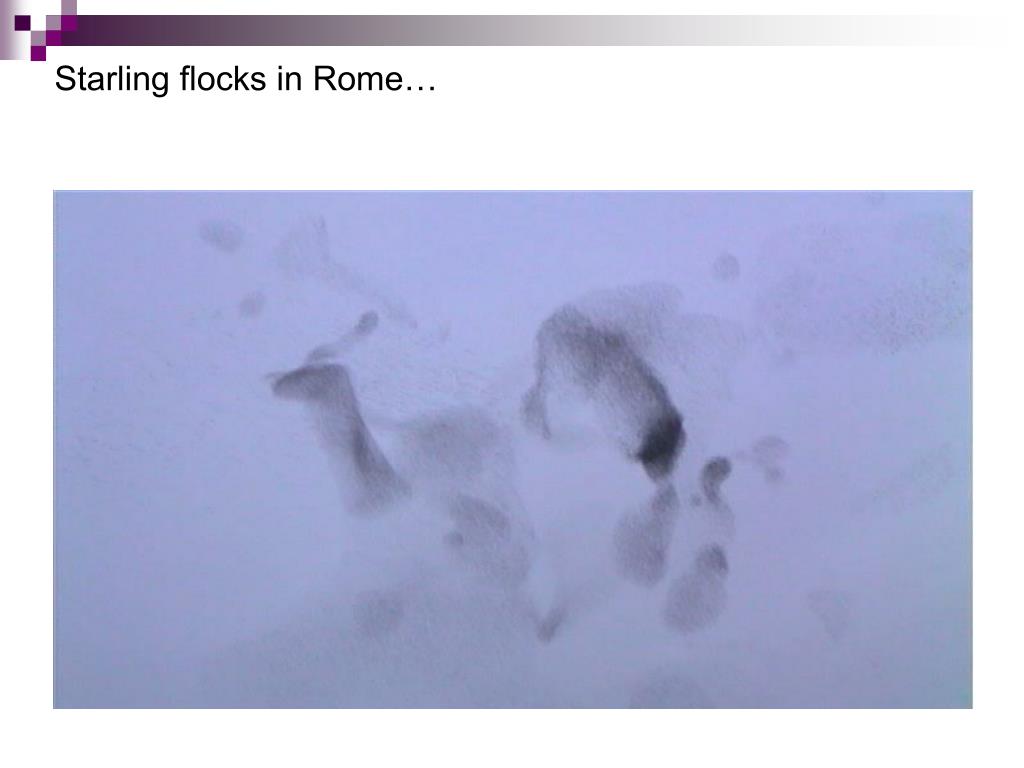This screenshot has width=1024, height=768.
Task: Click the small curved flock right of dark cluster
Action: (x=714, y=478)
